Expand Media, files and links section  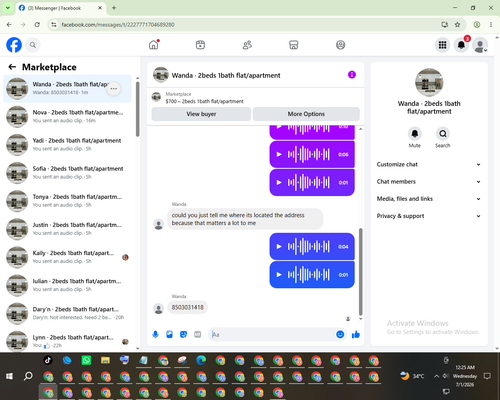pyautogui.click(x=429, y=199)
